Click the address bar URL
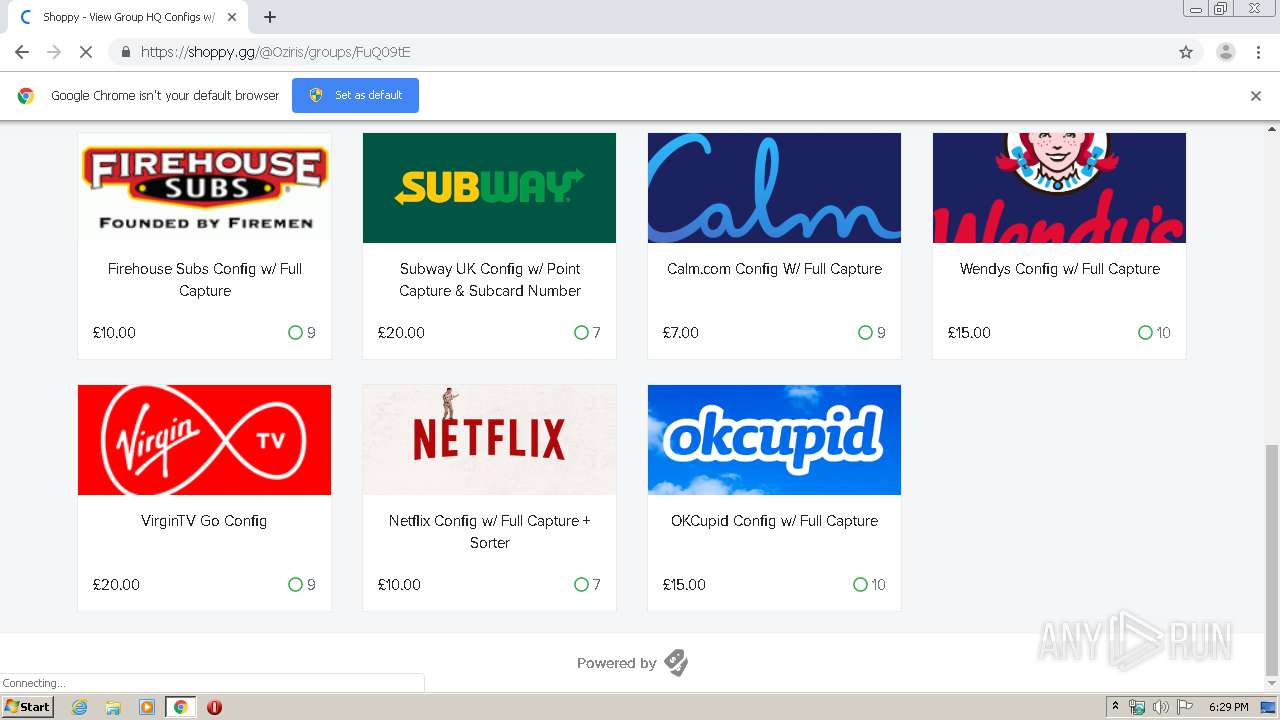This screenshot has height=720, width=1280. 276,52
